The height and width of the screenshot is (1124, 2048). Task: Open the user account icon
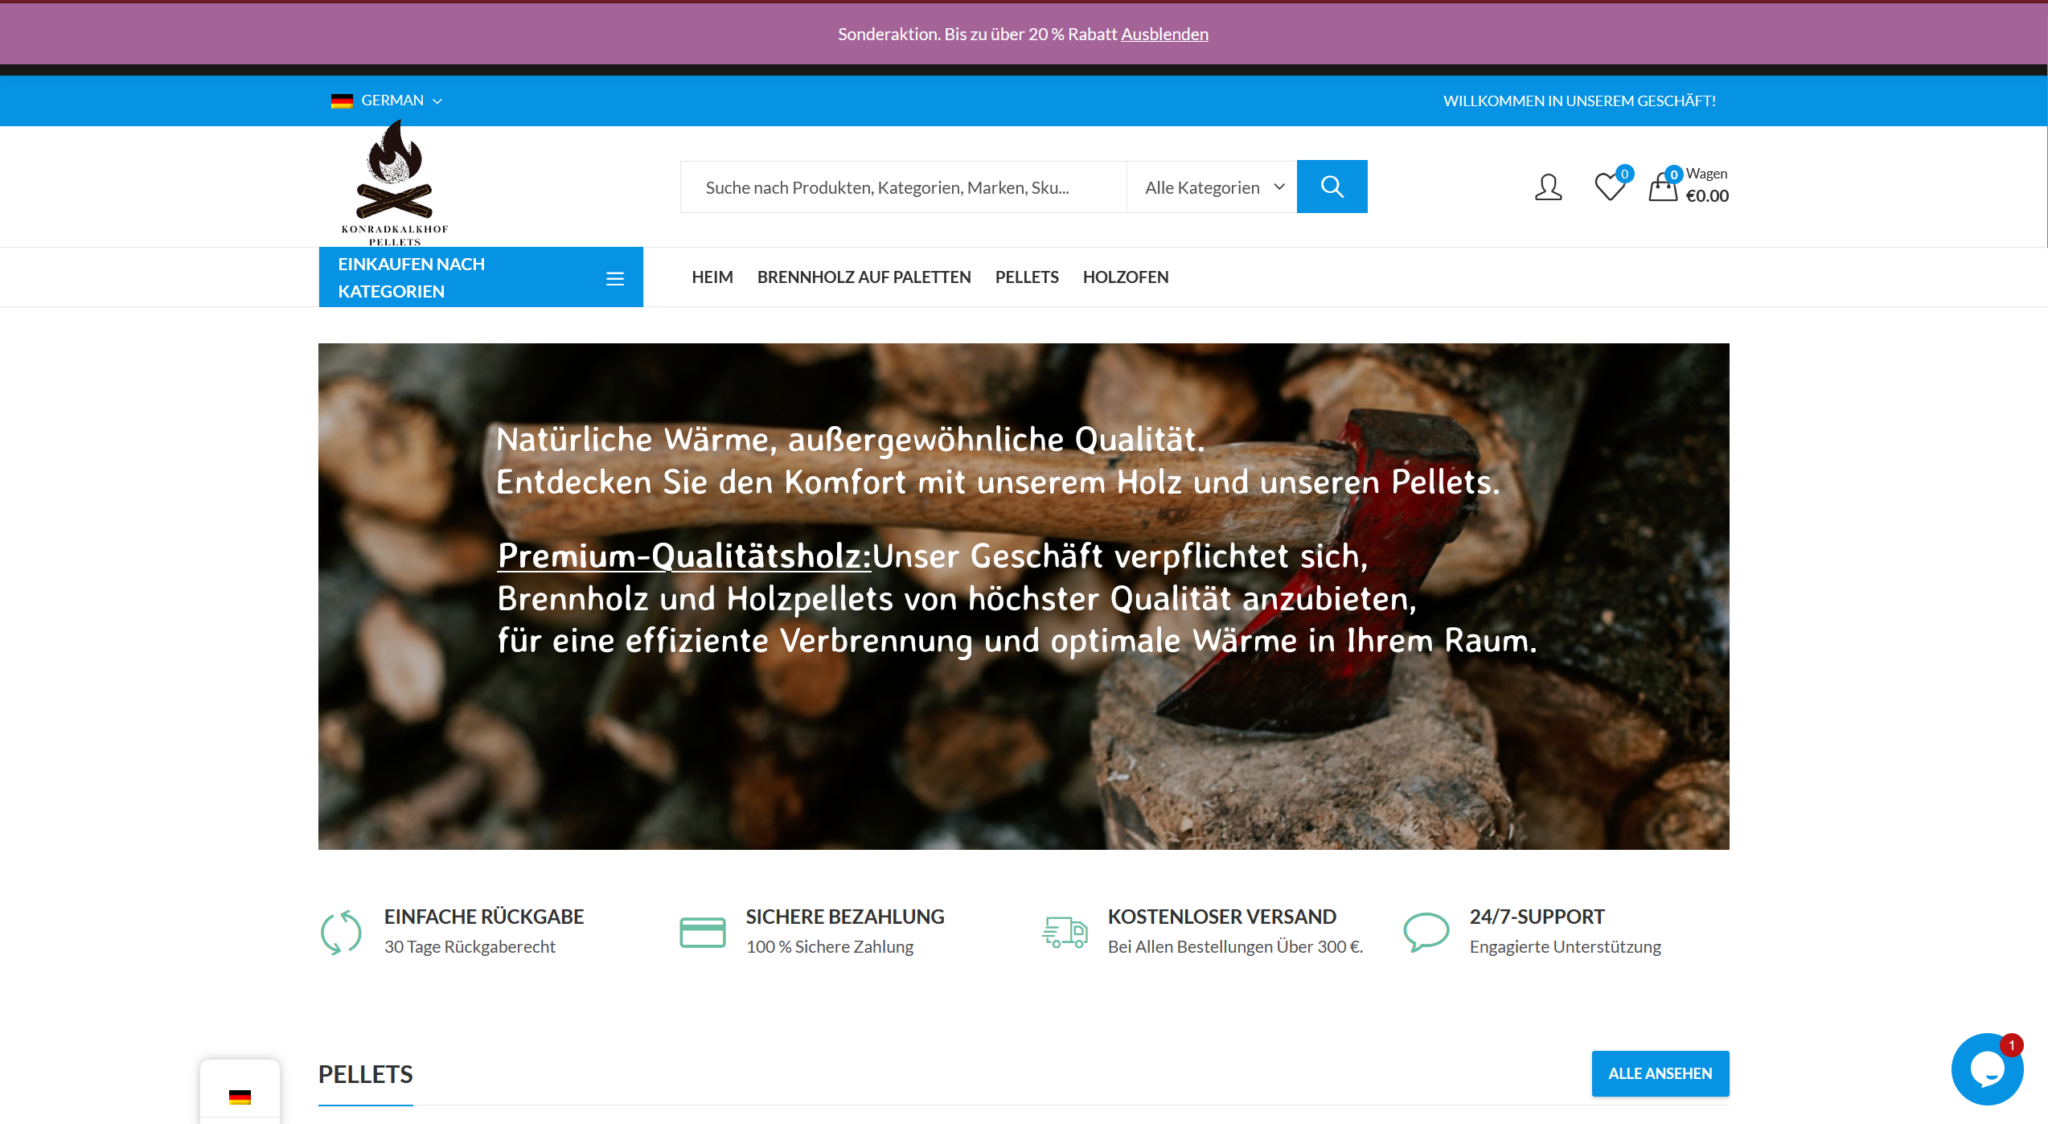click(1548, 187)
